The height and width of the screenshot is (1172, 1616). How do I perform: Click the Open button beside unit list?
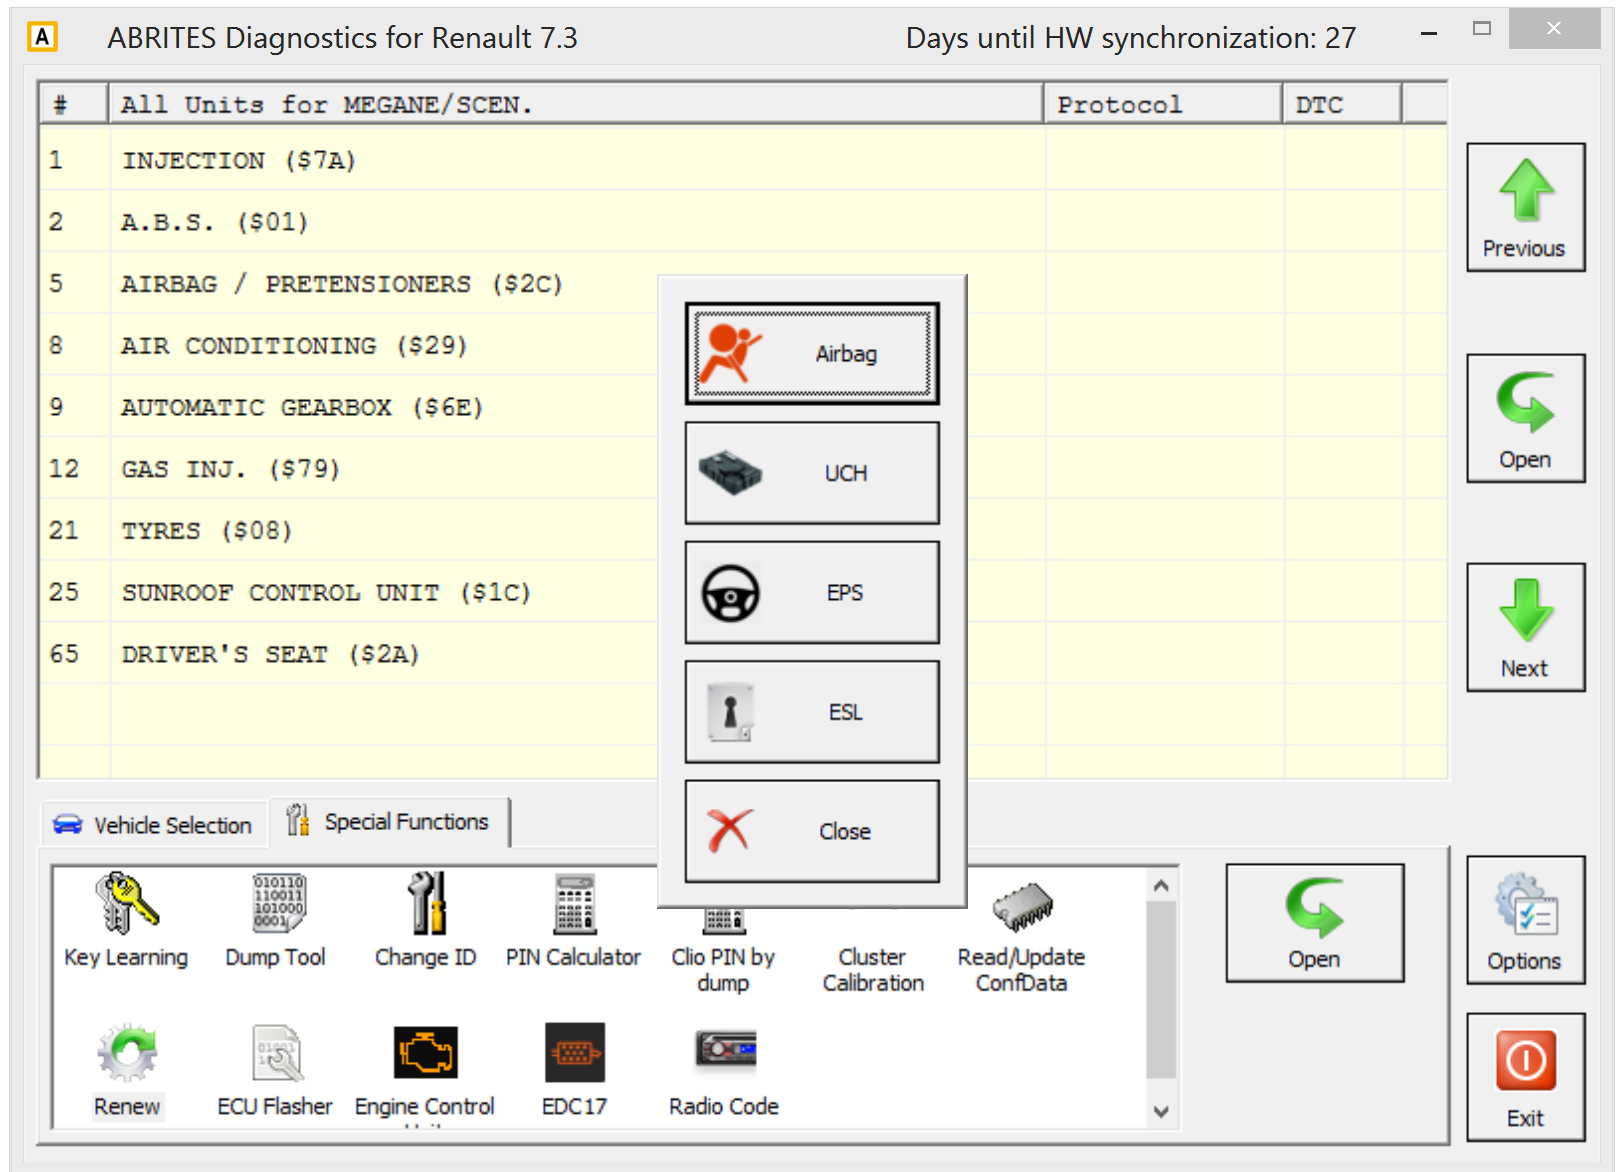click(x=1525, y=418)
